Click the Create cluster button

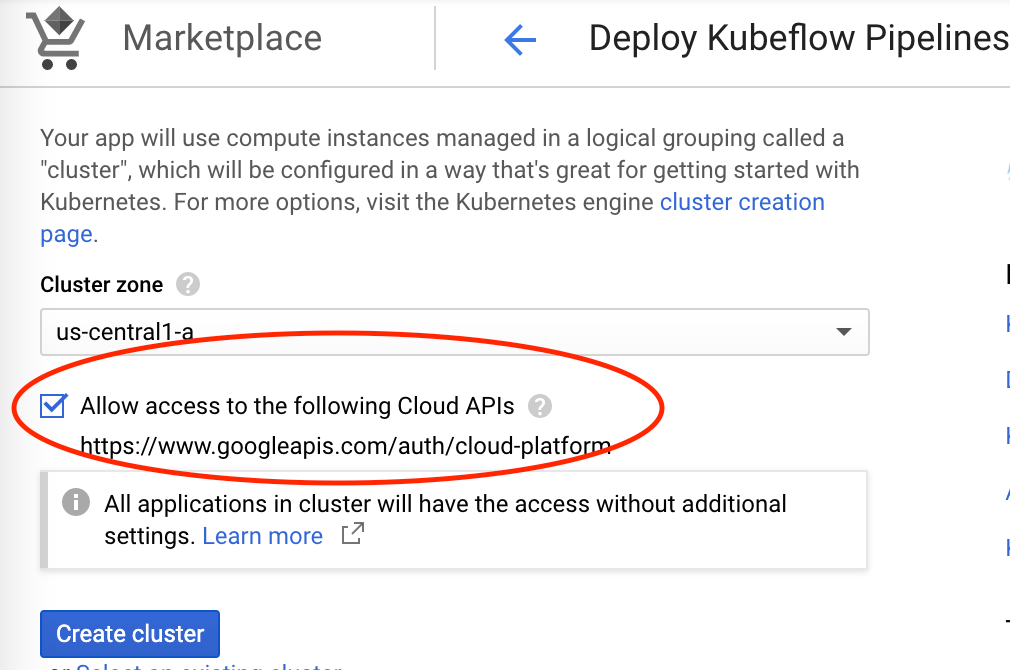130,634
